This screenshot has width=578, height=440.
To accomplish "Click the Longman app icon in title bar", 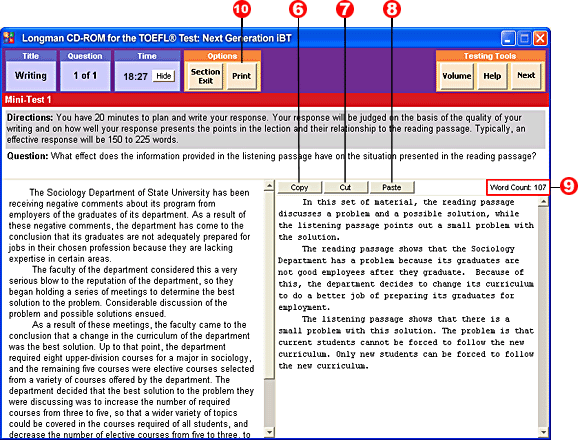I will [x=9, y=38].
